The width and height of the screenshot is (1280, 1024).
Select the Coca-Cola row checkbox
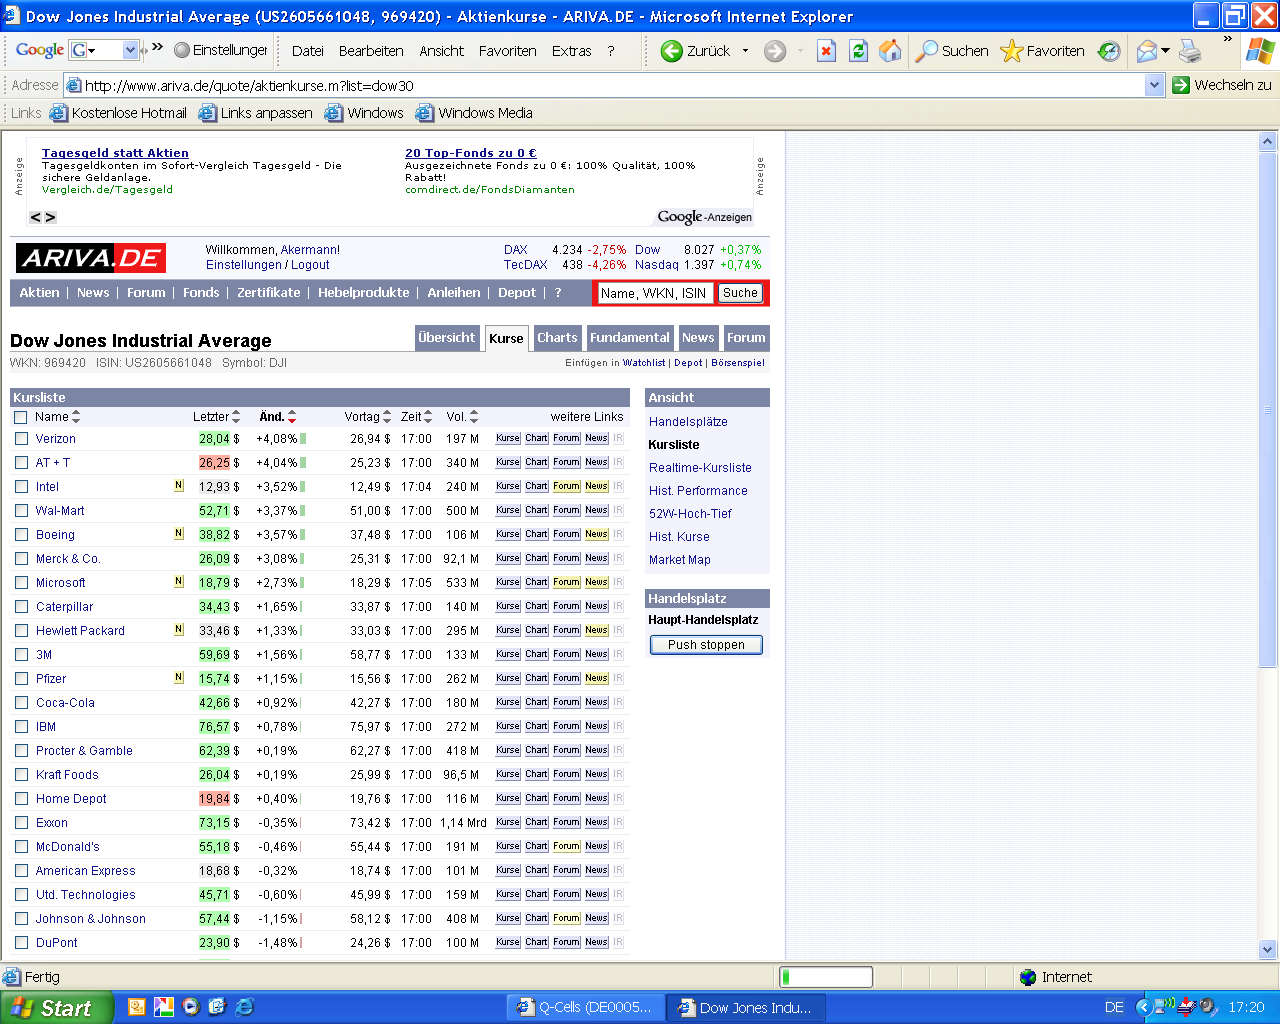[21, 703]
